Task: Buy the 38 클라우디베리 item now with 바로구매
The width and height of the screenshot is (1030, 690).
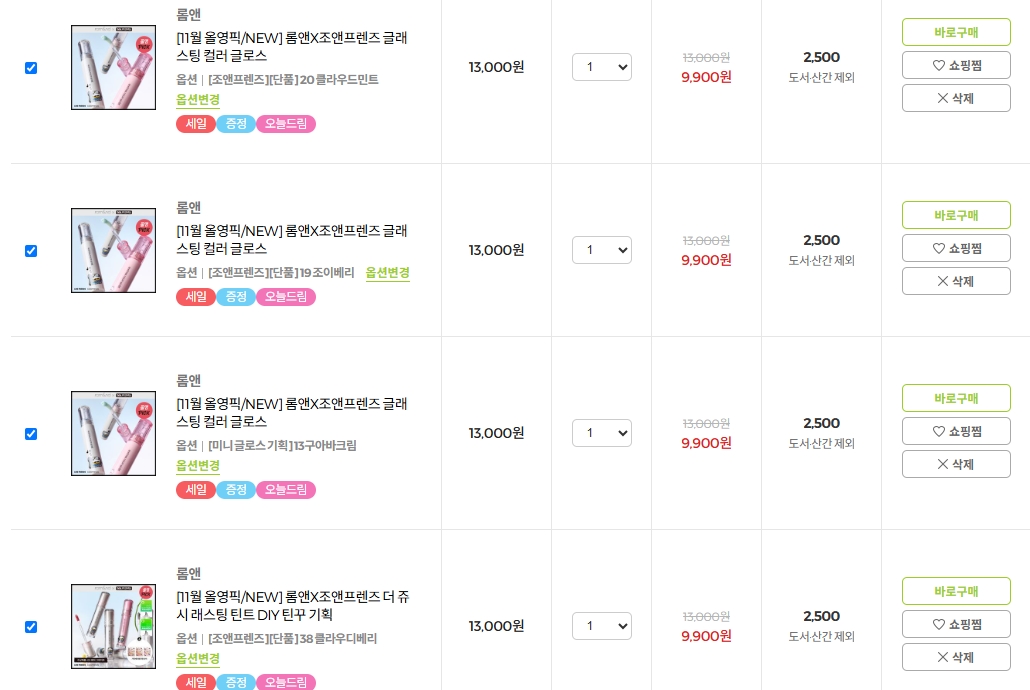Action: click(x=956, y=591)
